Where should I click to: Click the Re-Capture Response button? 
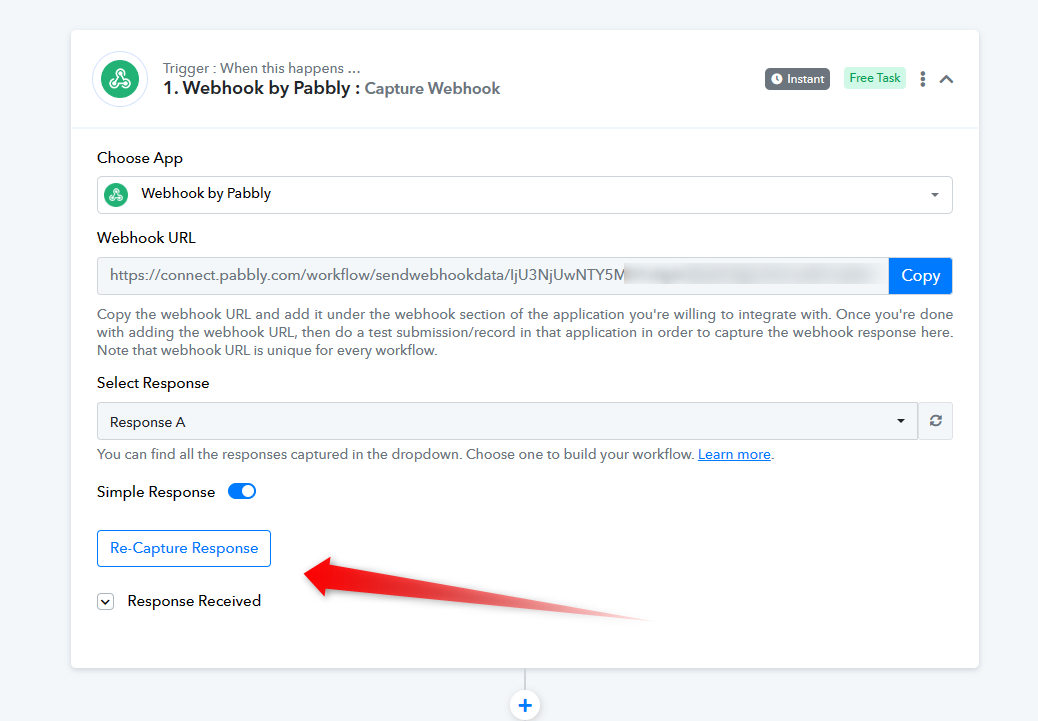coord(184,548)
